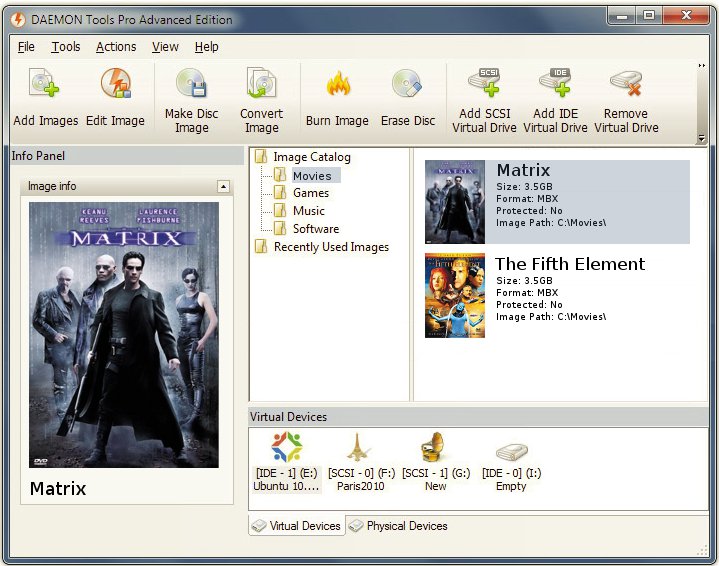This screenshot has height=566, width=719.
Task: Click Remove Virtual Drive icon
Action: [626, 86]
